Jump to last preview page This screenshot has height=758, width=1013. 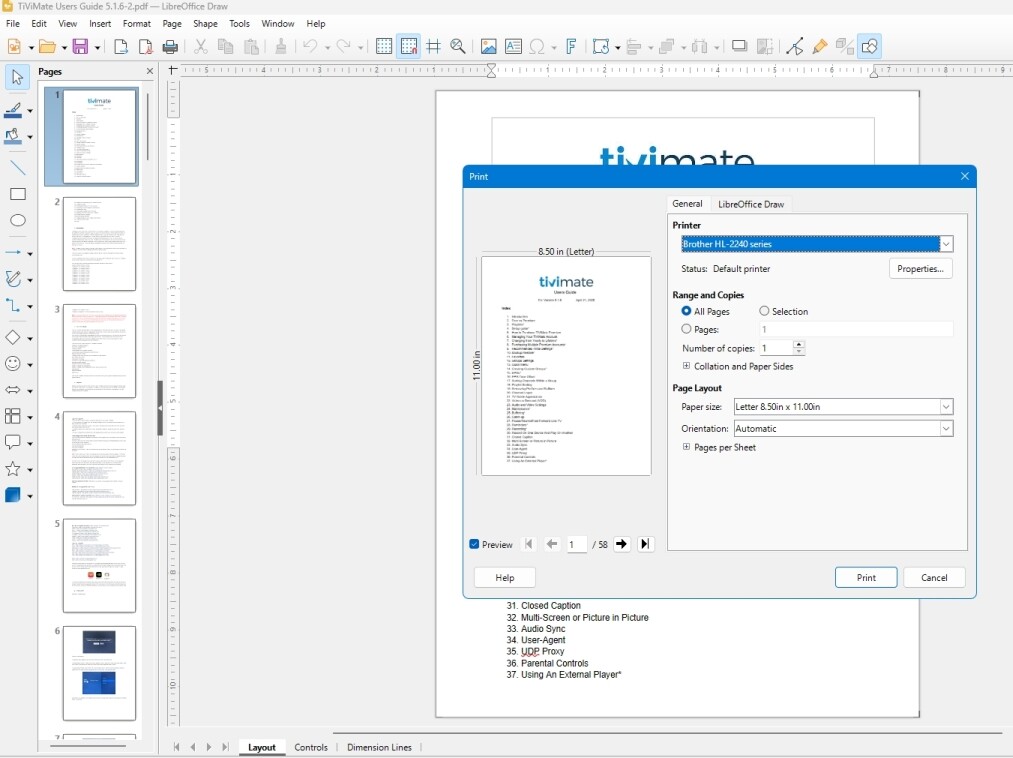pyautogui.click(x=645, y=544)
